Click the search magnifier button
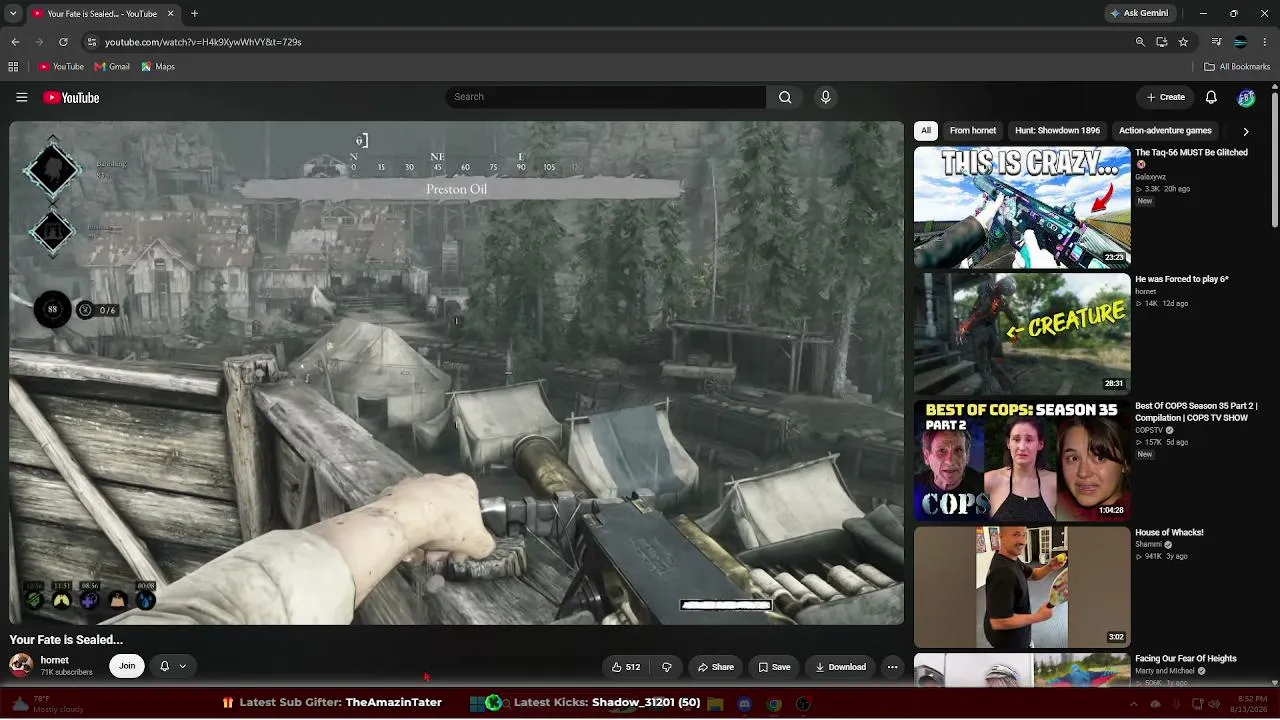 (785, 97)
